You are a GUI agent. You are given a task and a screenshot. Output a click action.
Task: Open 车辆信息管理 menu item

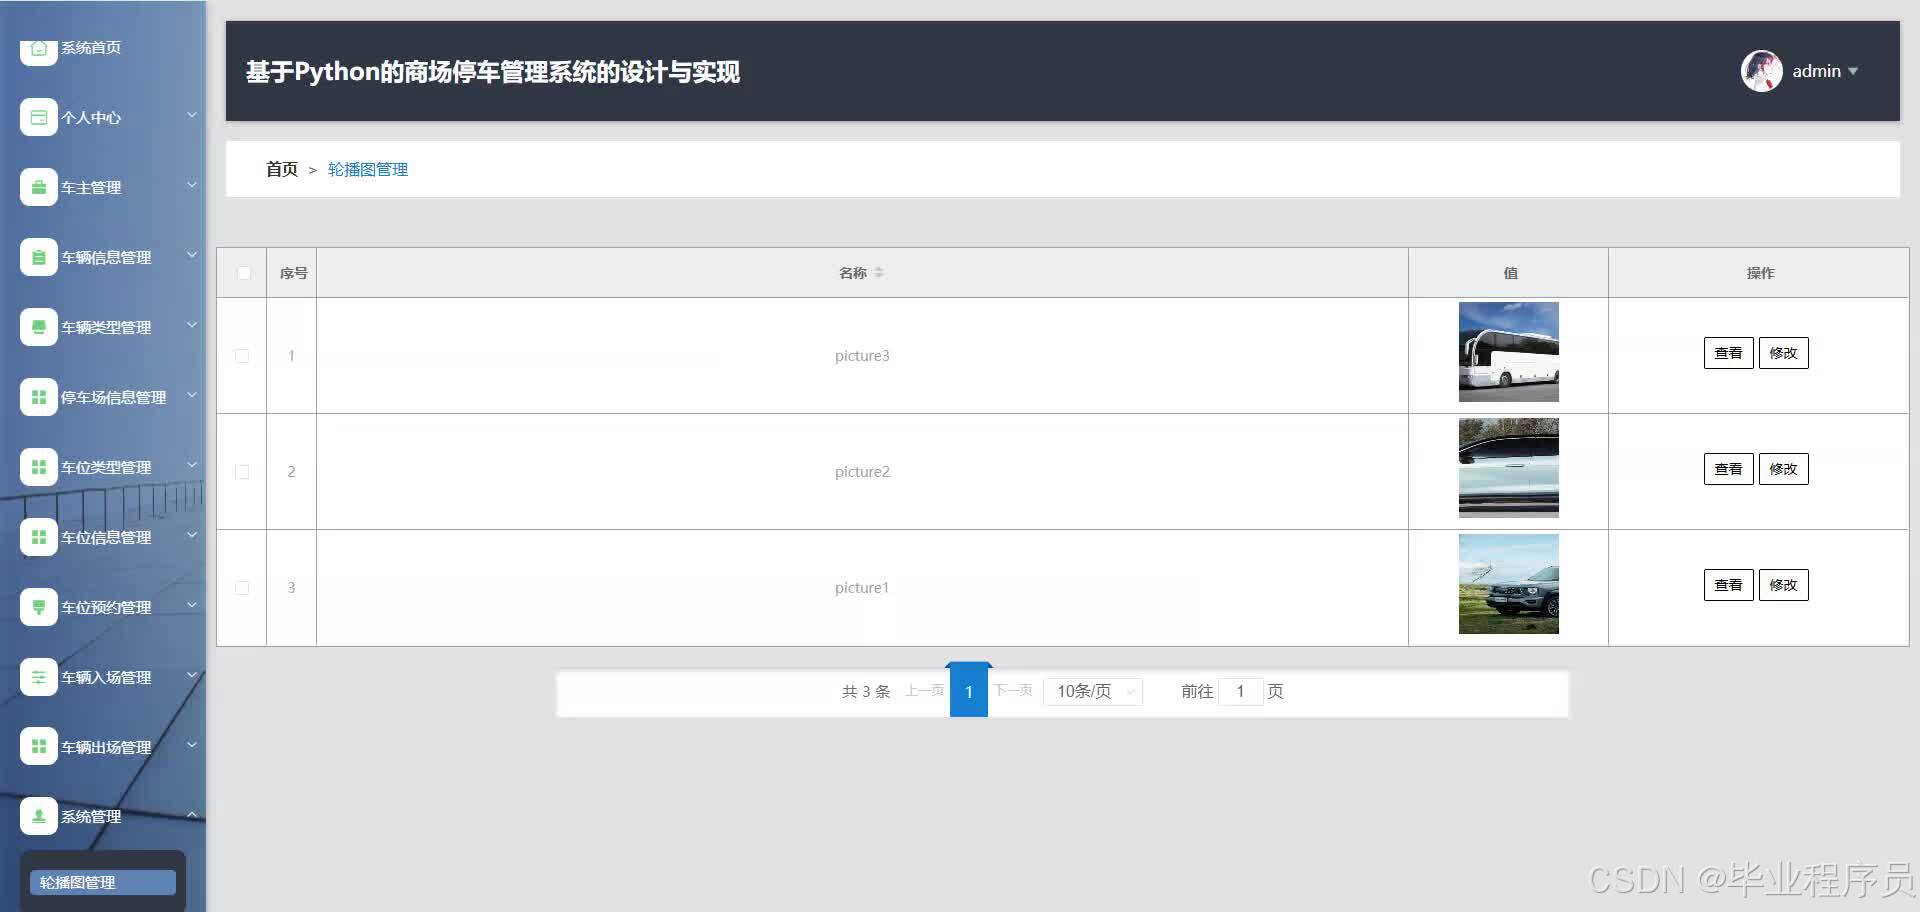(x=106, y=257)
